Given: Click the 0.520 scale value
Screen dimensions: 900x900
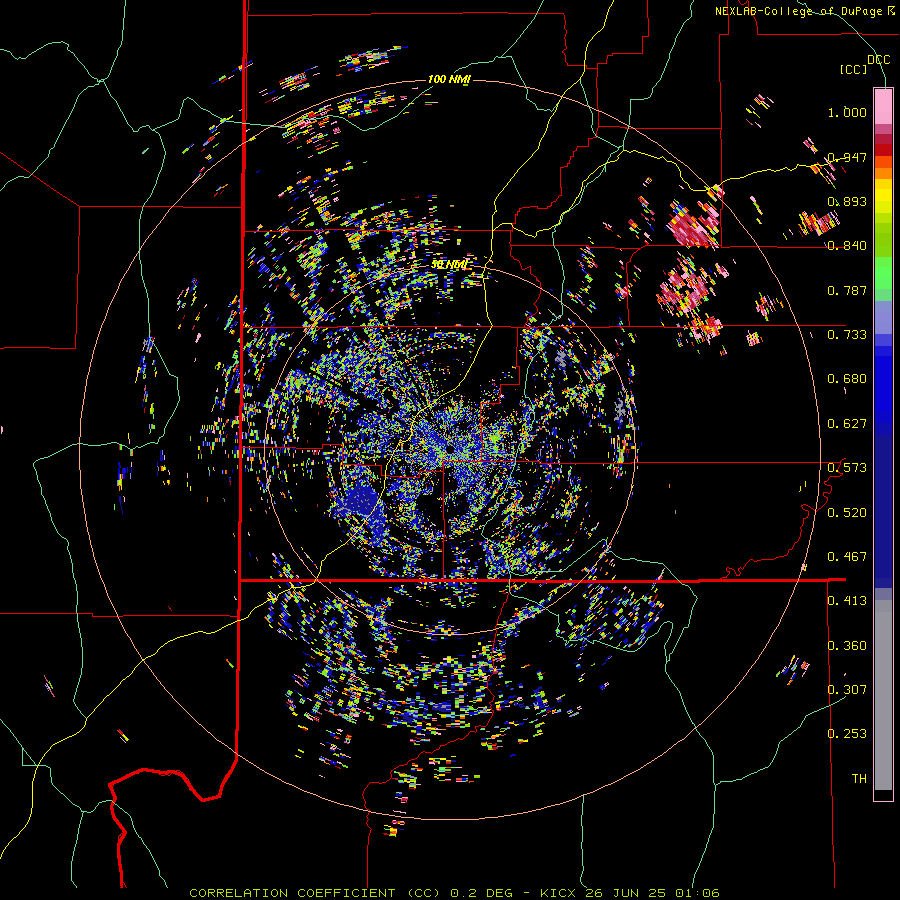Looking at the screenshot, I should [847, 513].
